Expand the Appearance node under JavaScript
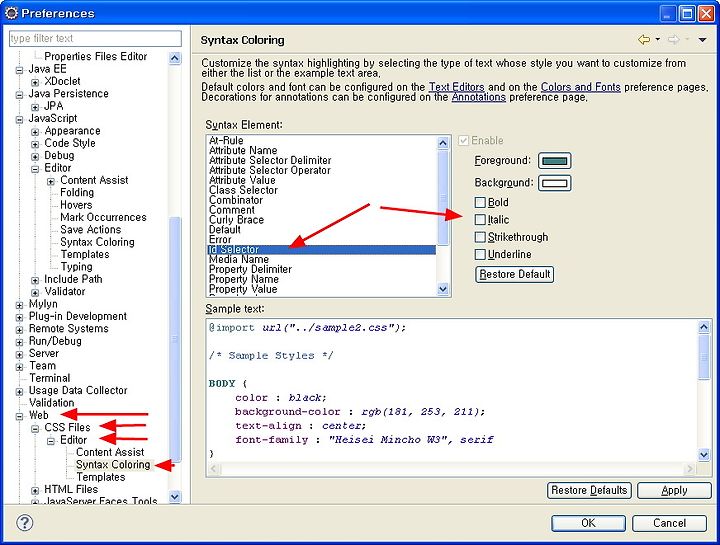 tap(35, 132)
